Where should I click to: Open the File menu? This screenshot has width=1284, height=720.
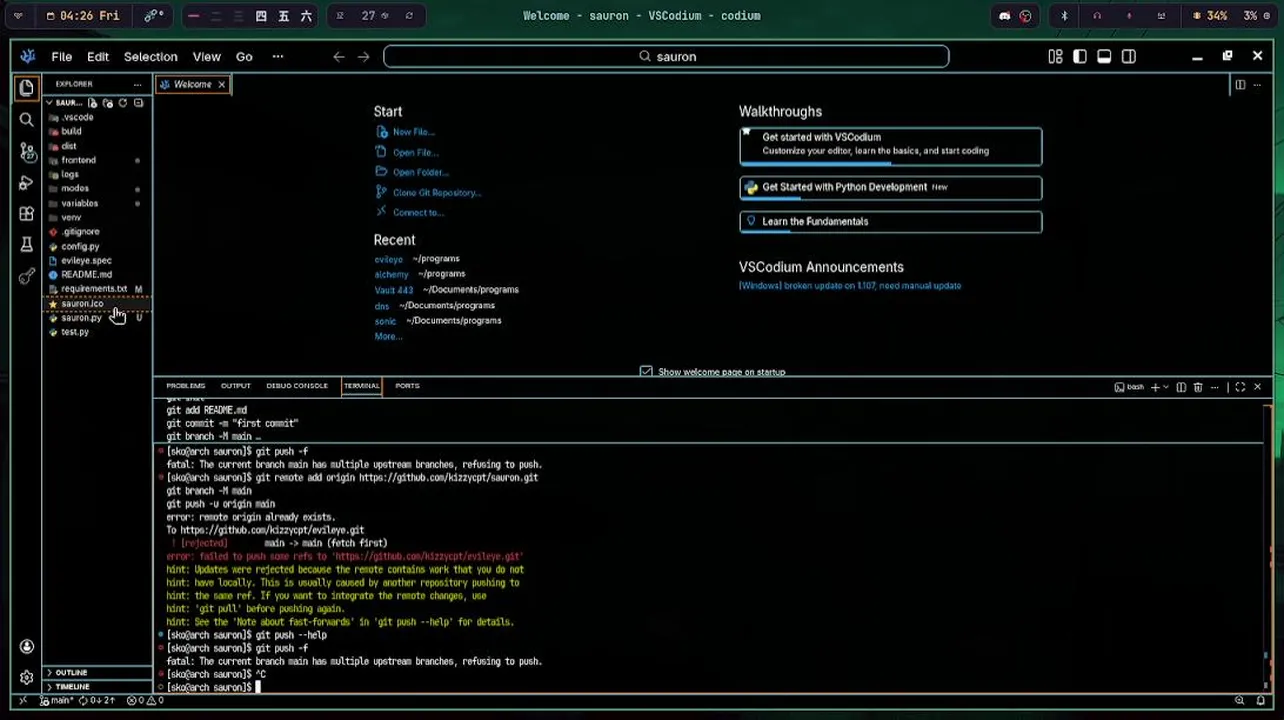point(61,57)
